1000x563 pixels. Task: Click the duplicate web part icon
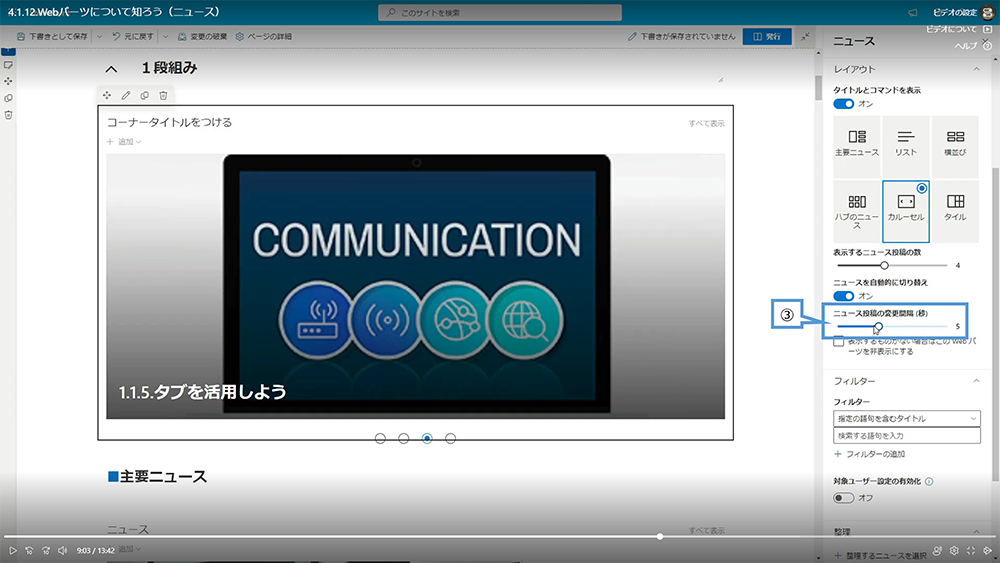pyautogui.click(x=145, y=95)
